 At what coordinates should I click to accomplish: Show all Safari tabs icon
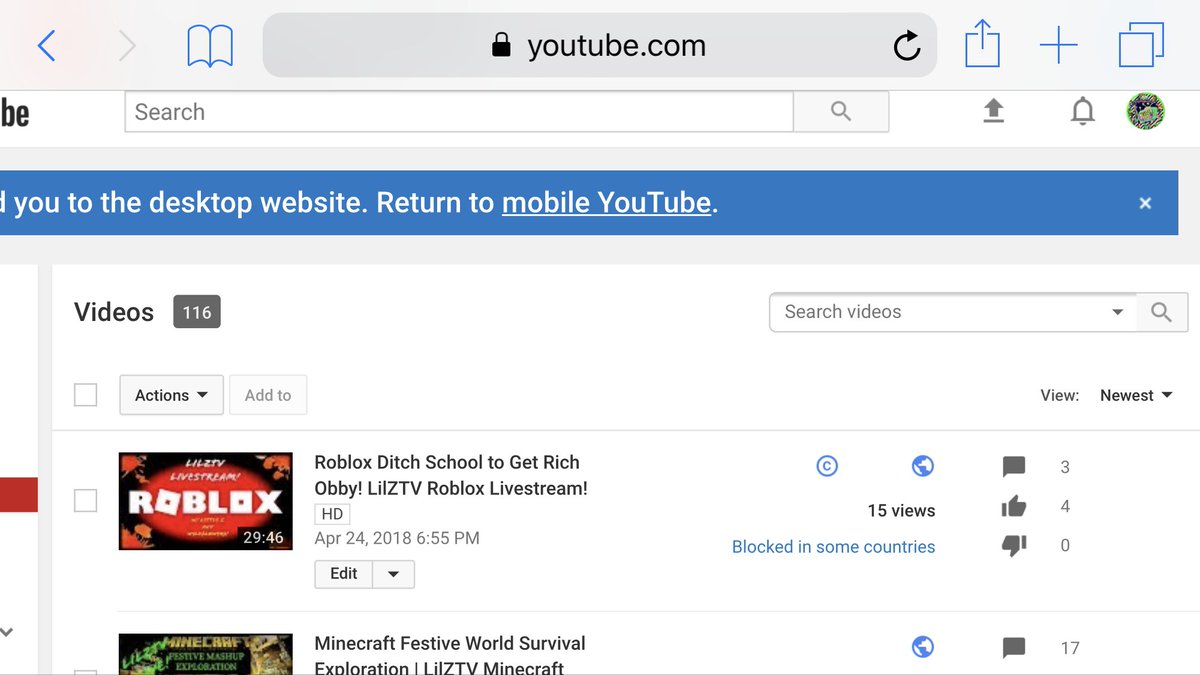[x=1141, y=45]
